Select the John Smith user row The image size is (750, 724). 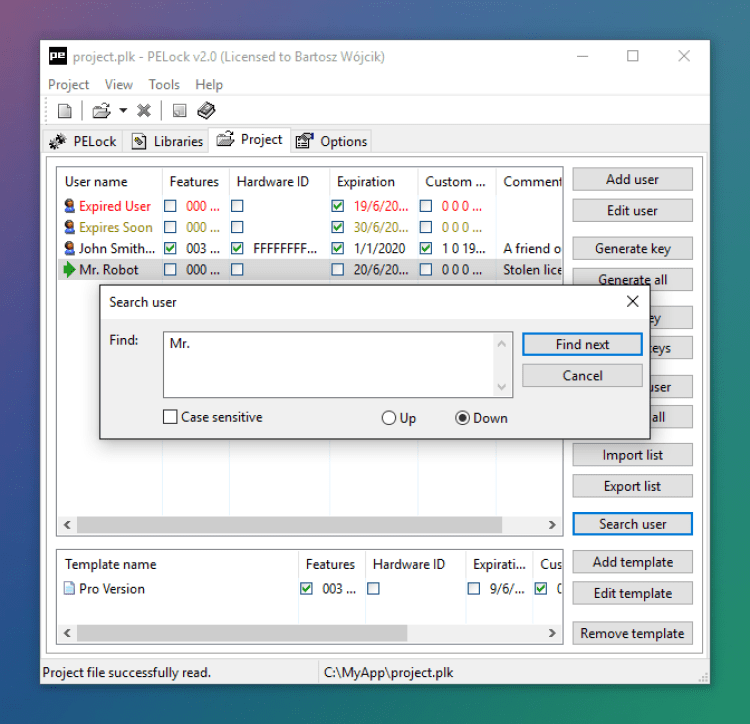(x=310, y=248)
